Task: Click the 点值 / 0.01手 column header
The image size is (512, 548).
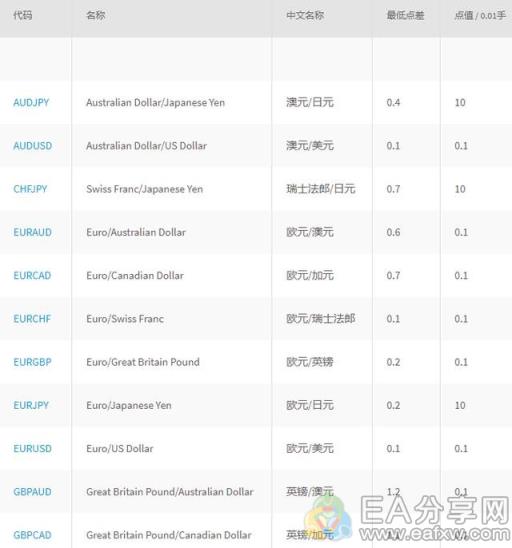Action: 480,15
